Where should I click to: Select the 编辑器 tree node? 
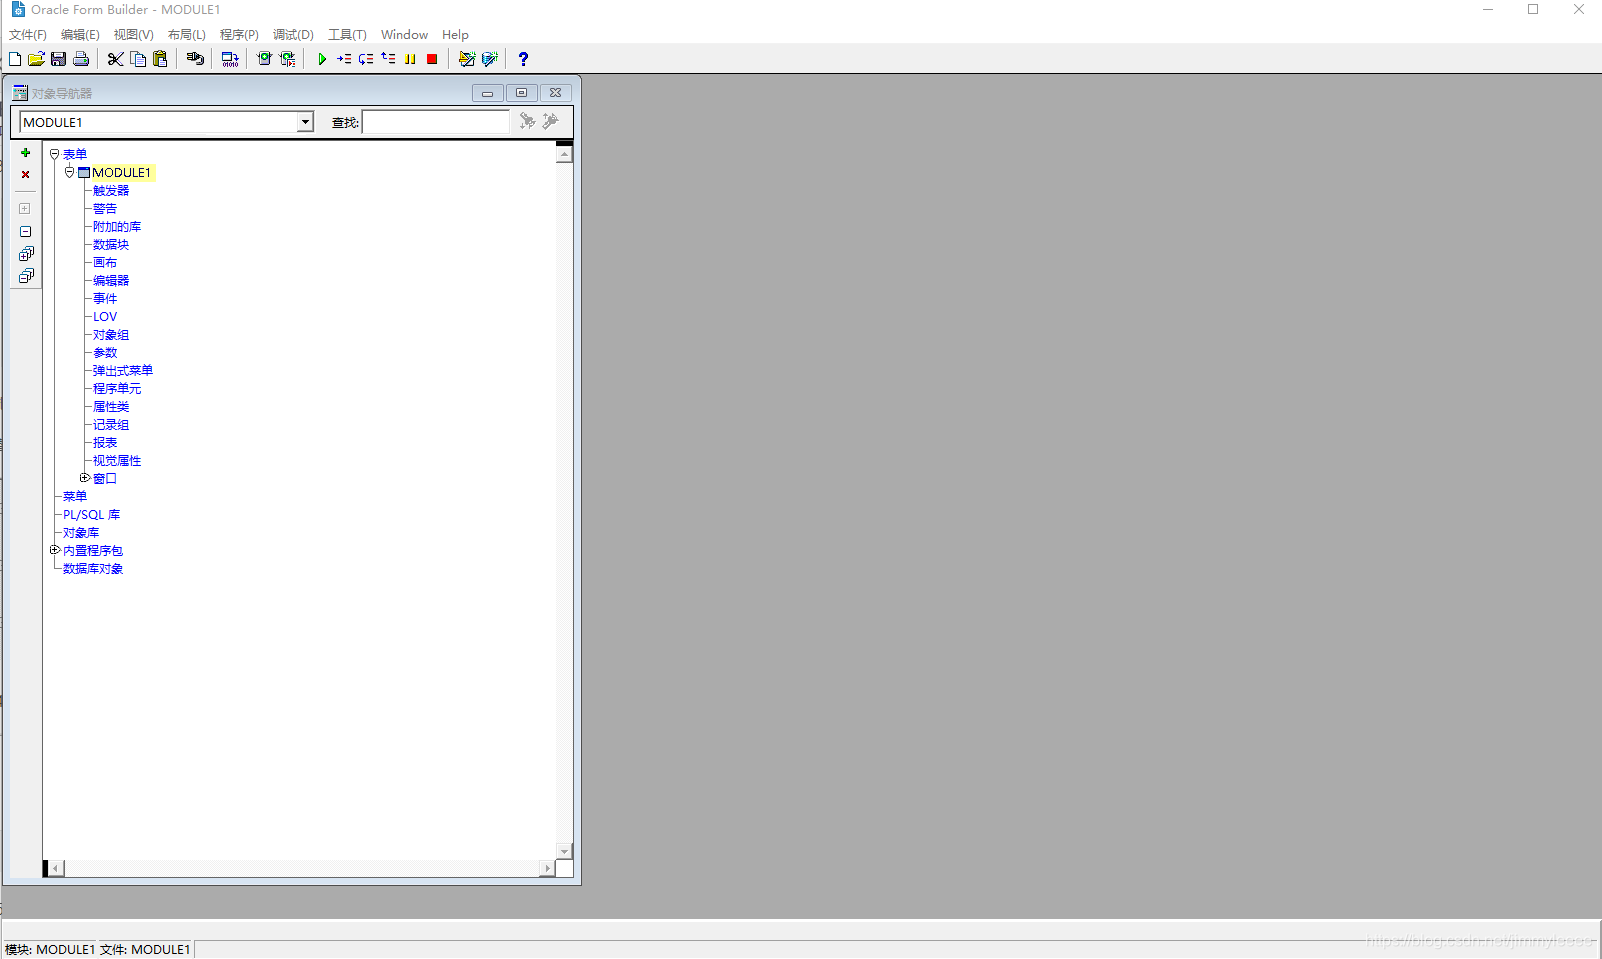tap(111, 280)
